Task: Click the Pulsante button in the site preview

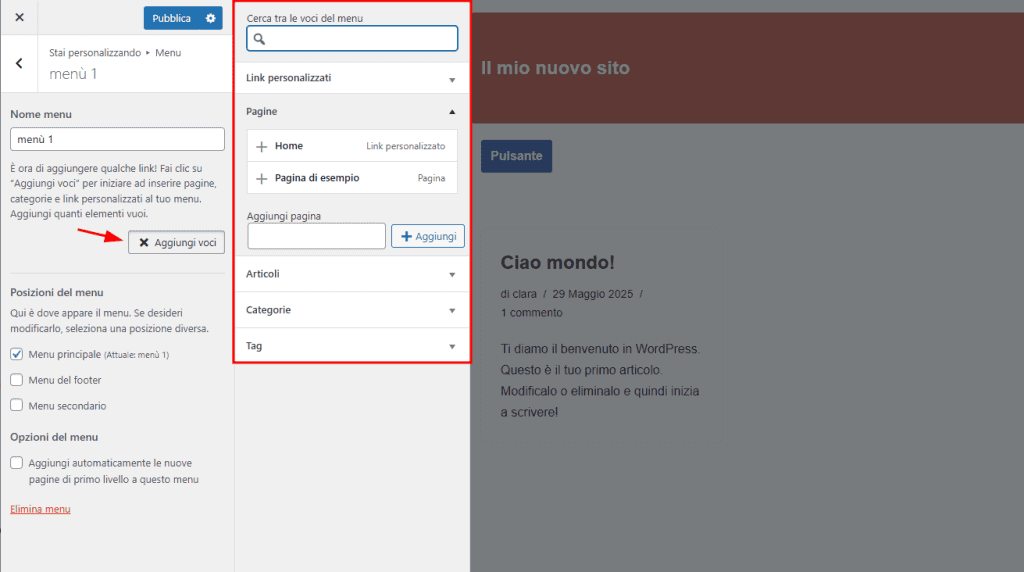Action: [x=517, y=156]
